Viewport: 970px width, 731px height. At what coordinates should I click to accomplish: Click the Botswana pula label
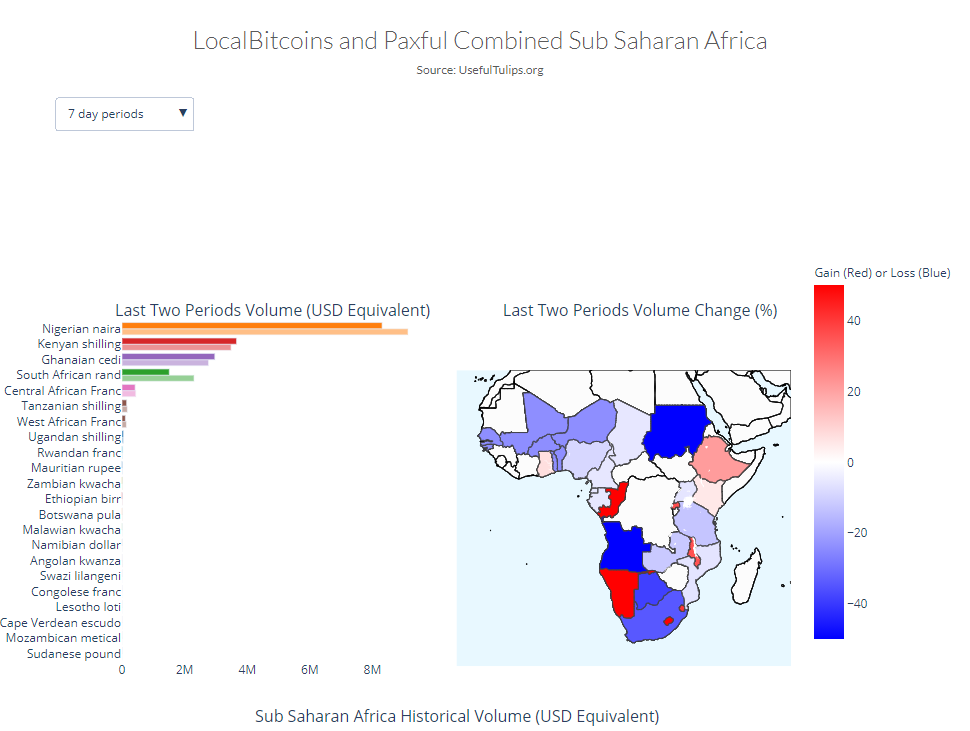80,515
